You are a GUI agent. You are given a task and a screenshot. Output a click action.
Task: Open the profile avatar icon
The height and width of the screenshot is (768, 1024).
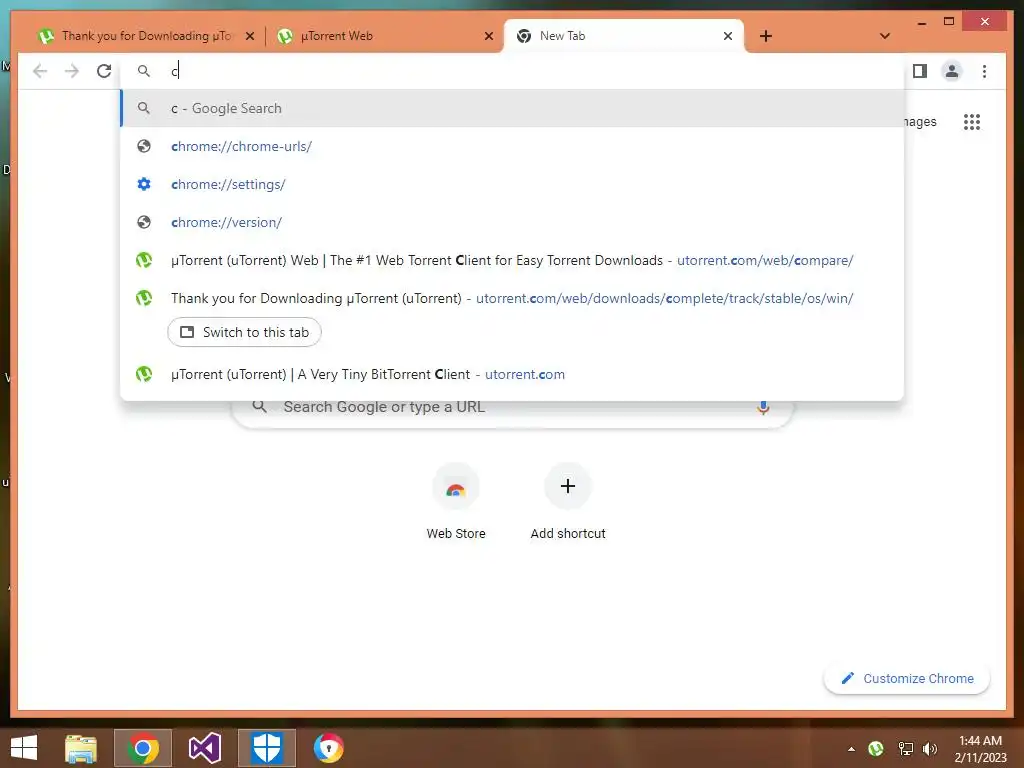point(952,71)
